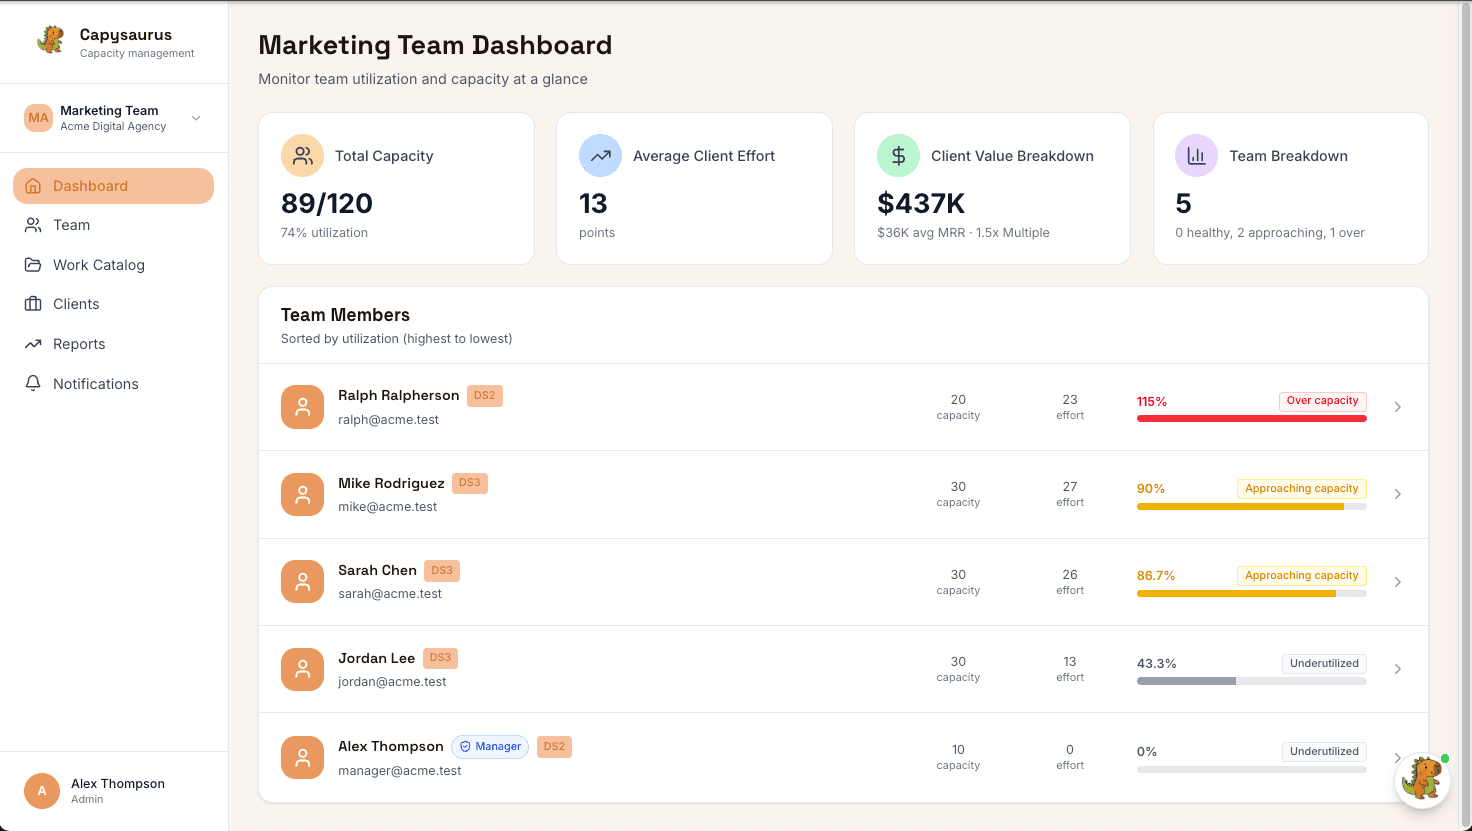Click the Clients briefcase icon

coord(32,303)
